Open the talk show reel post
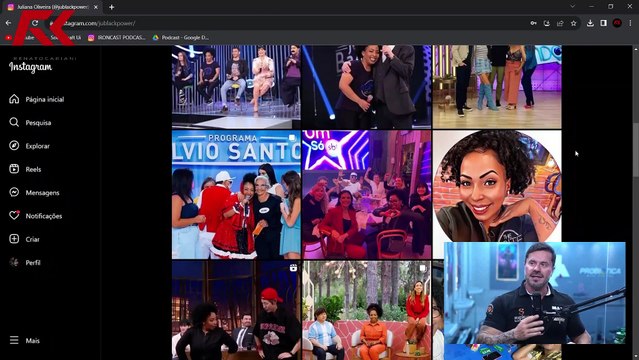The image size is (639, 360). coord(236,310)
